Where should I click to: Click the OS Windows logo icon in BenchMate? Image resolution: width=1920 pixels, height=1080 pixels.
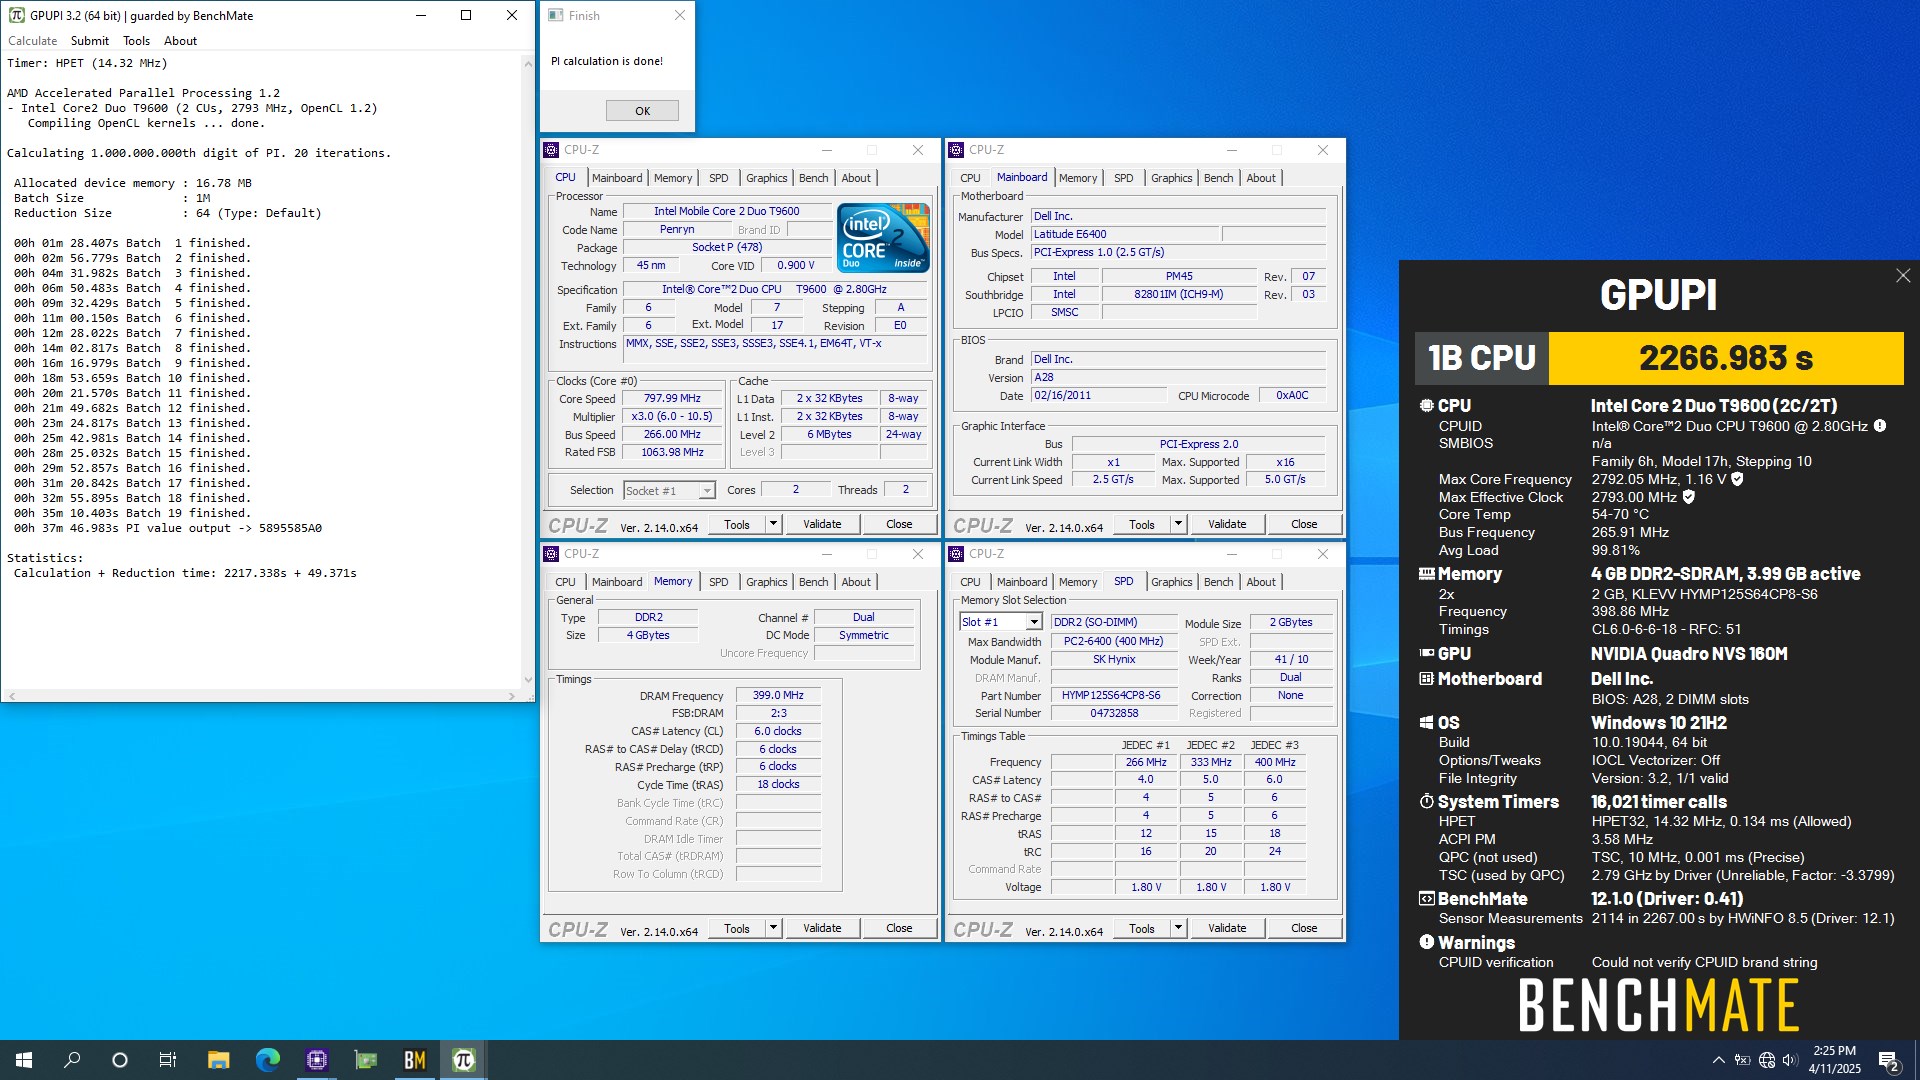pyautogui.click(x=1427, y=722)
